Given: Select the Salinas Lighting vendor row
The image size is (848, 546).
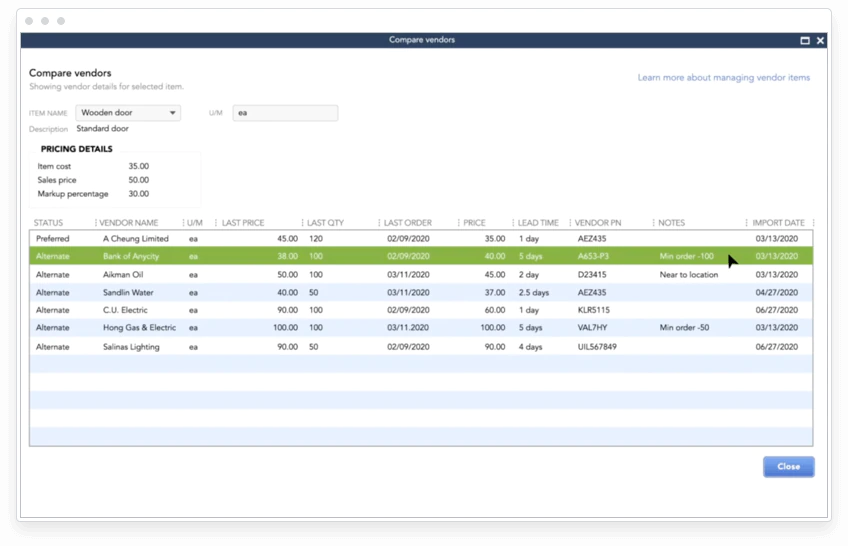Looking at the screenshot, I should pos(421,347).
